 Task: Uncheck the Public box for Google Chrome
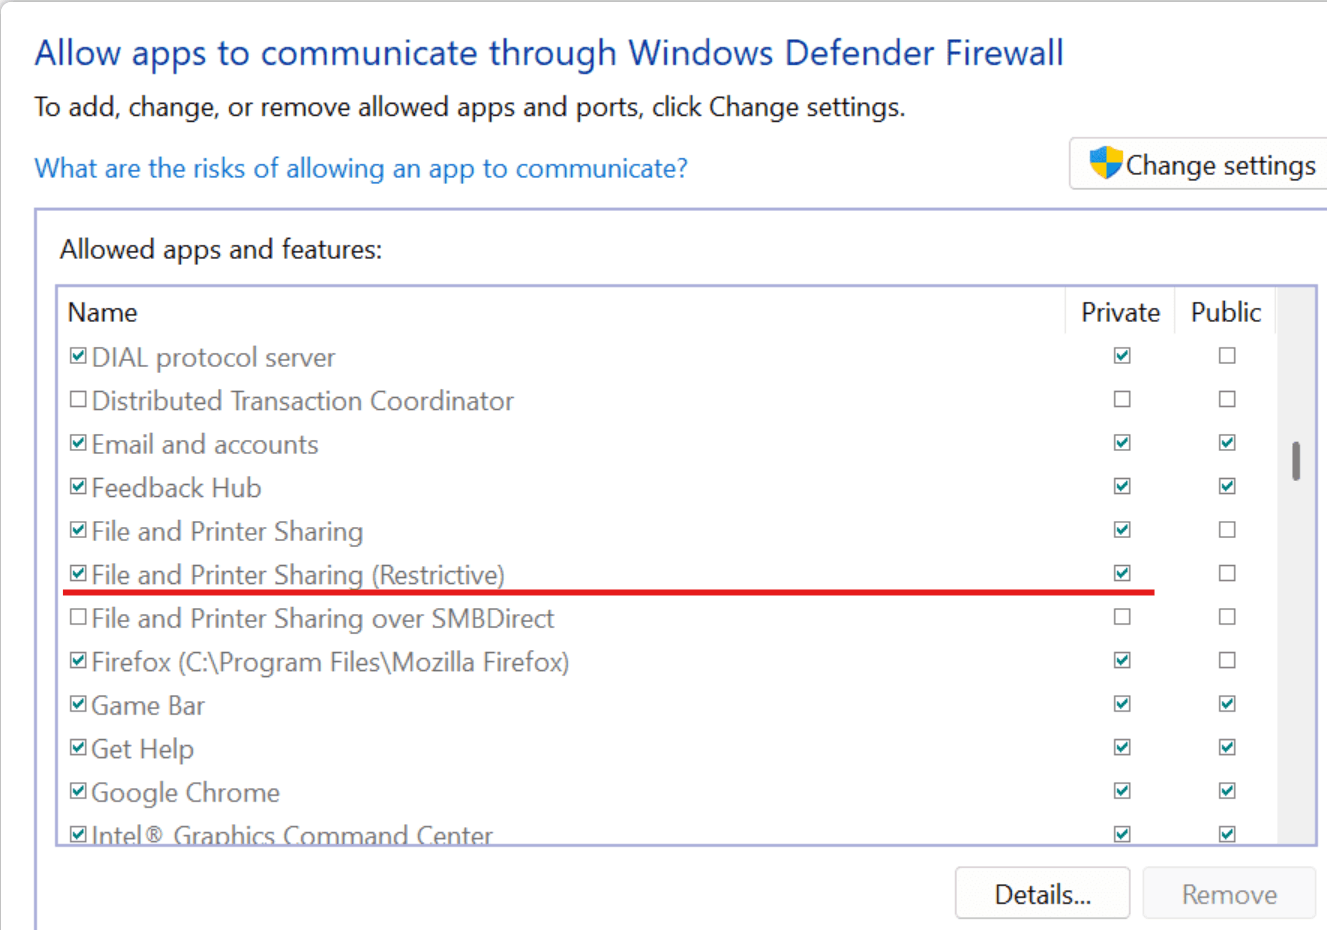1227,791
